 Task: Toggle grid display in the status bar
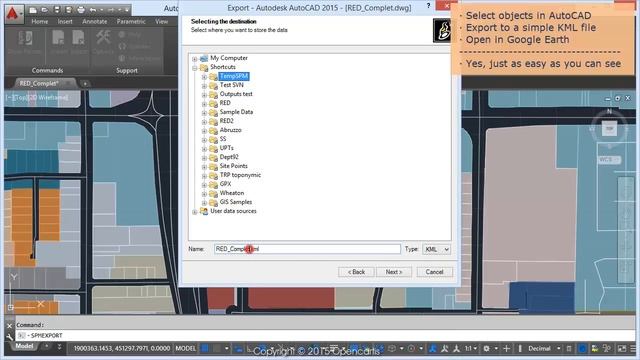point(205,349)
